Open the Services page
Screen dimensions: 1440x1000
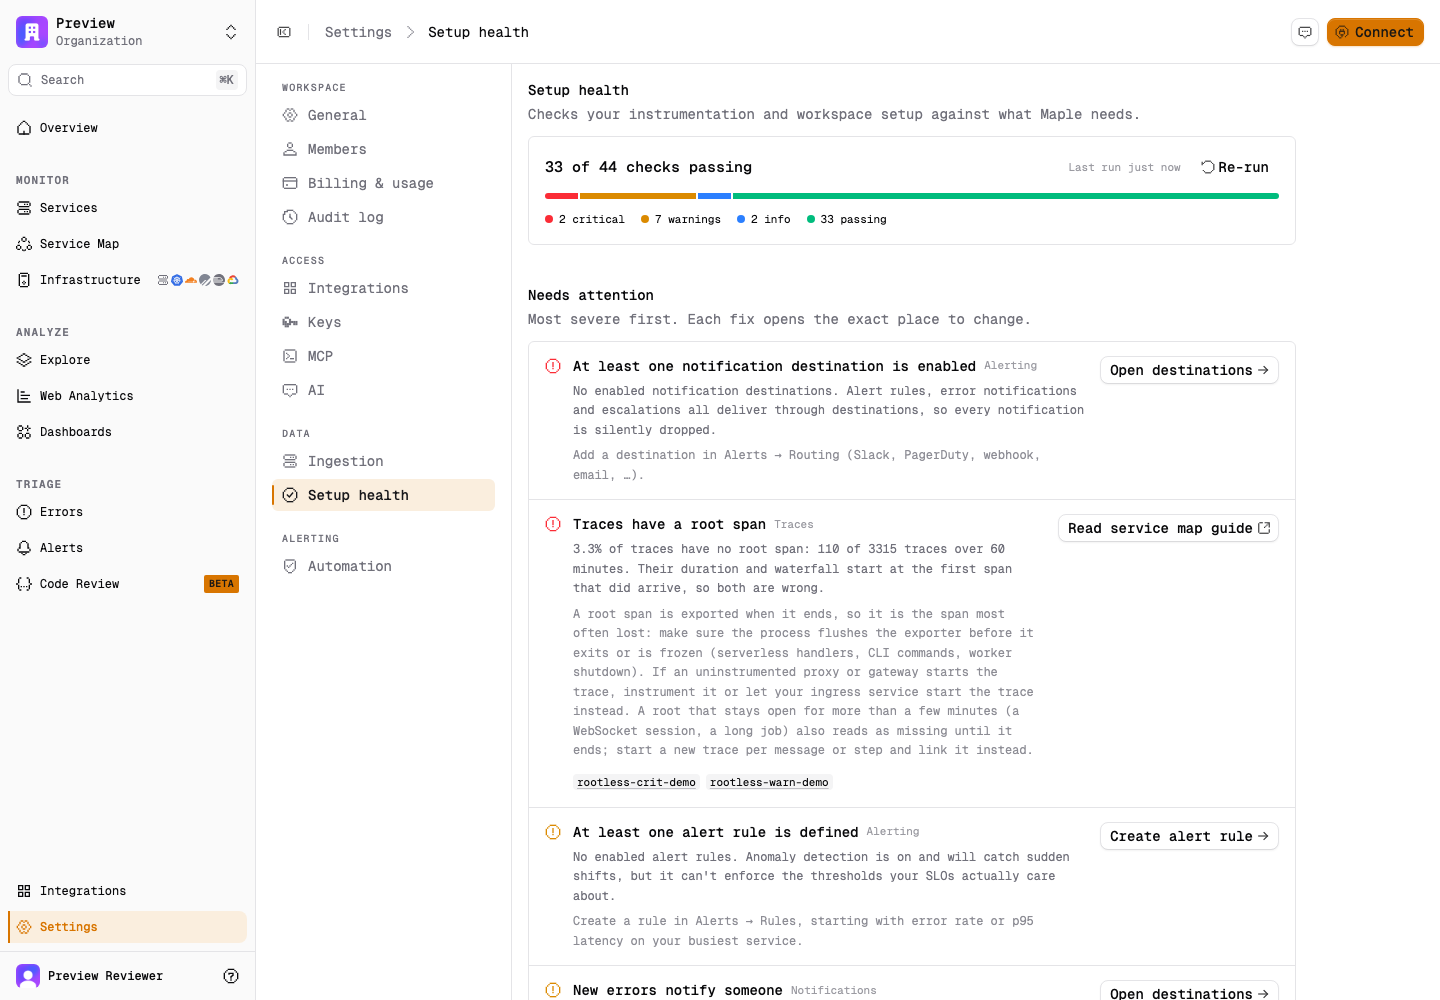pyautogui.click(x=127, y=208)
